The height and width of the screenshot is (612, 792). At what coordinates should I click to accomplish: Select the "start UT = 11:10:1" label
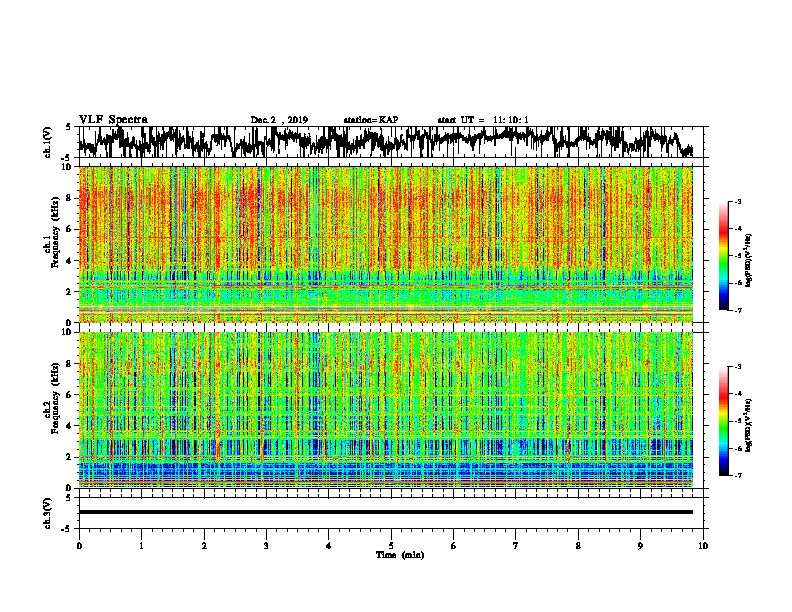tap(483, 120)
